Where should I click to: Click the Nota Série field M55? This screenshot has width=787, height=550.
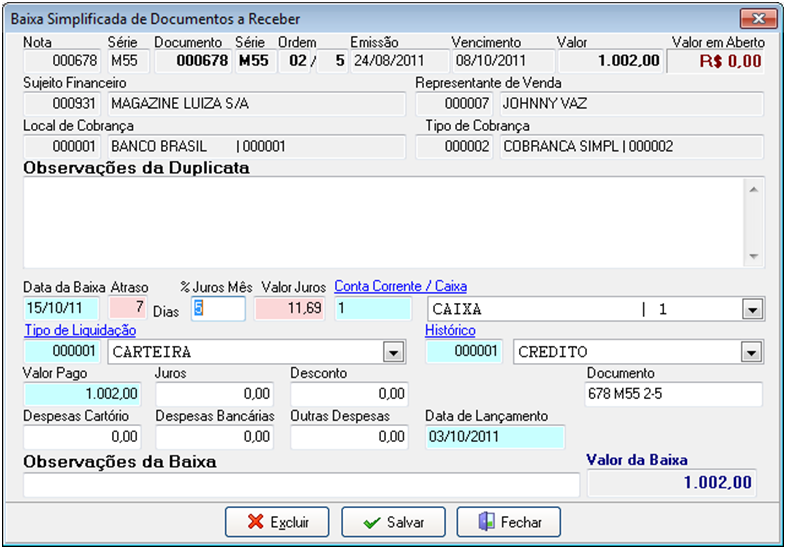128,61
